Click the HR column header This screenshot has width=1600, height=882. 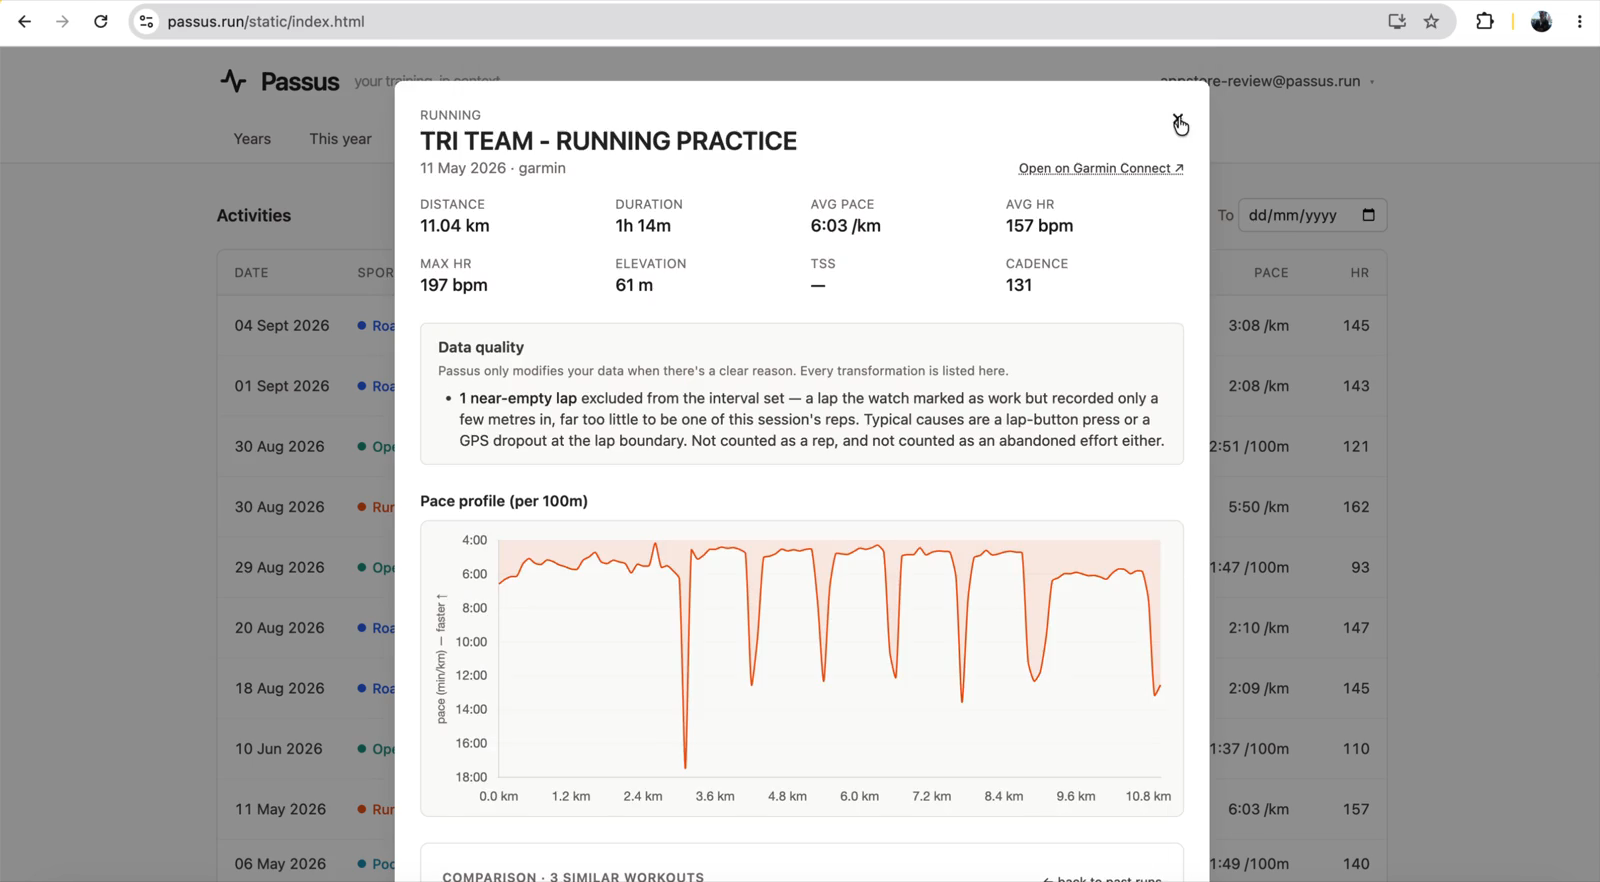click(1359, 273)
